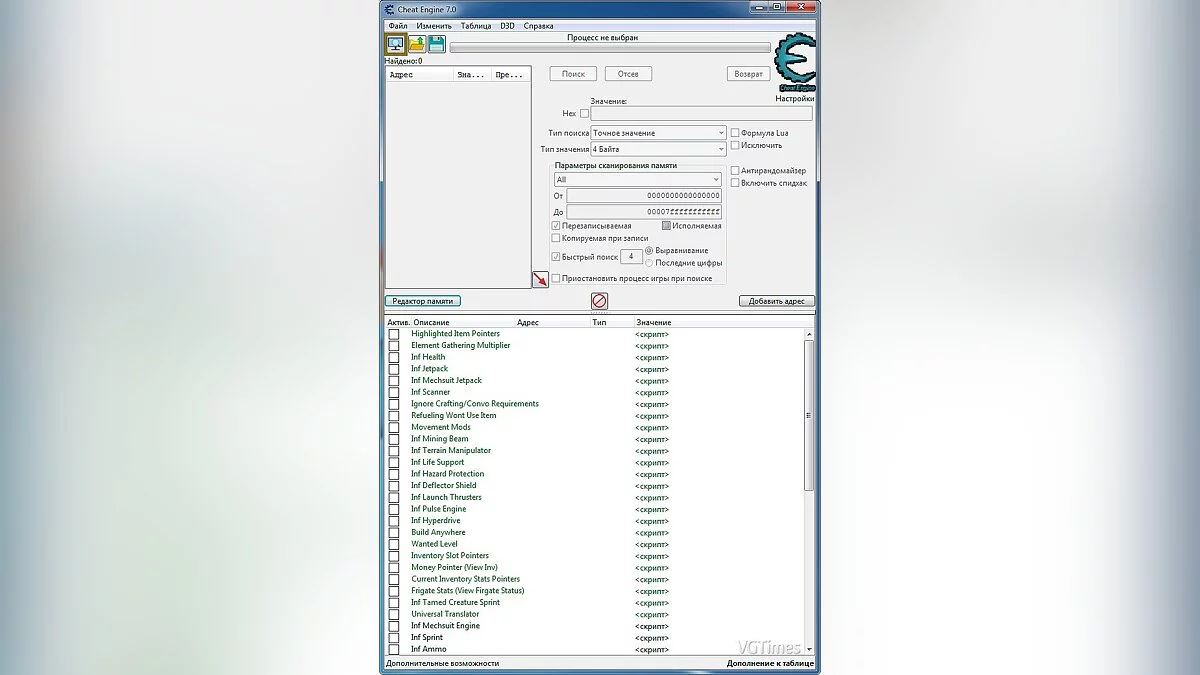Click the red prohibition clear-list icon
This screenshot has height=675, width=1200.
pos(599,301)
